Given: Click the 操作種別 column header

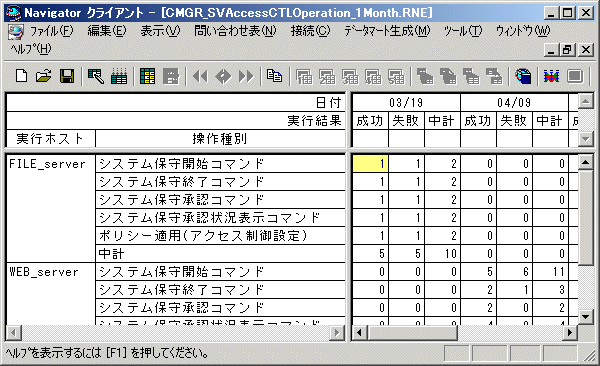Looking at the screenshot, I should pyautogui.click(x=220, y=139).
